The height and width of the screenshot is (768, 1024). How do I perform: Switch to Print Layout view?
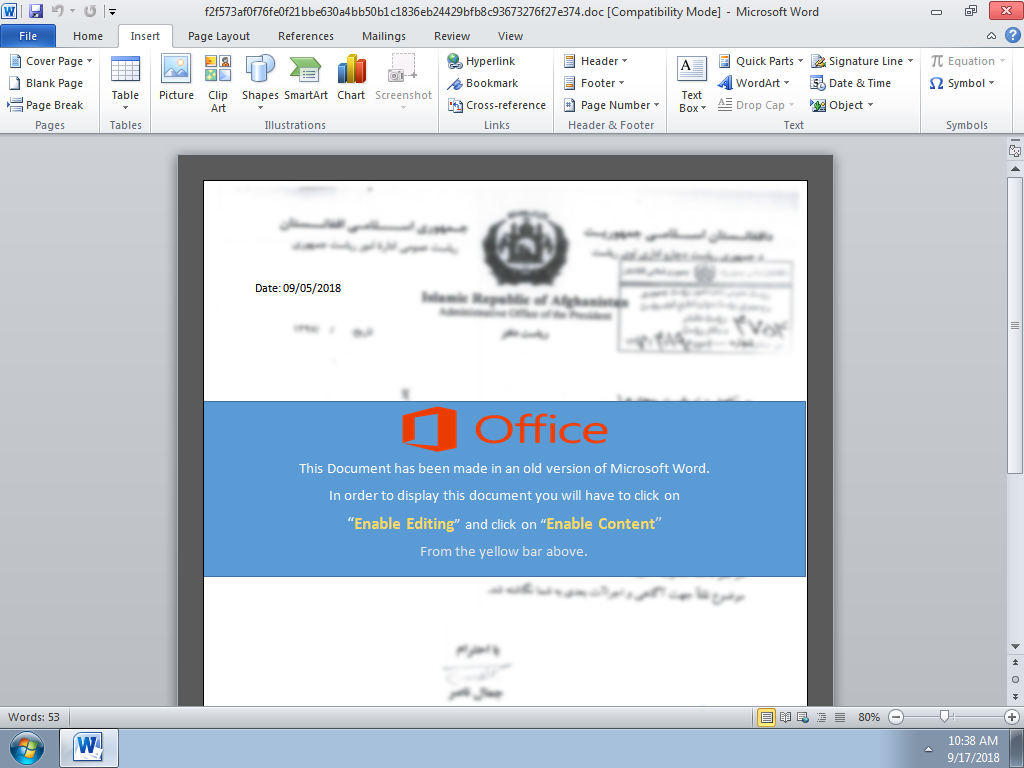[766, 717]
